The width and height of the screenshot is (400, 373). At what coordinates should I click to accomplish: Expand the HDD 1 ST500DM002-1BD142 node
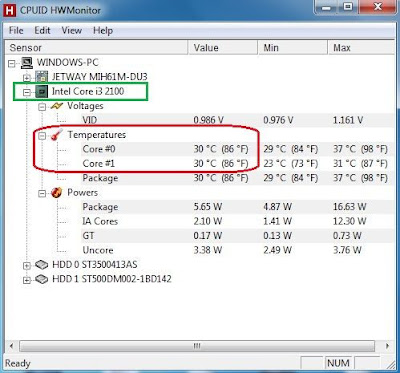click(x=27, y=280)
